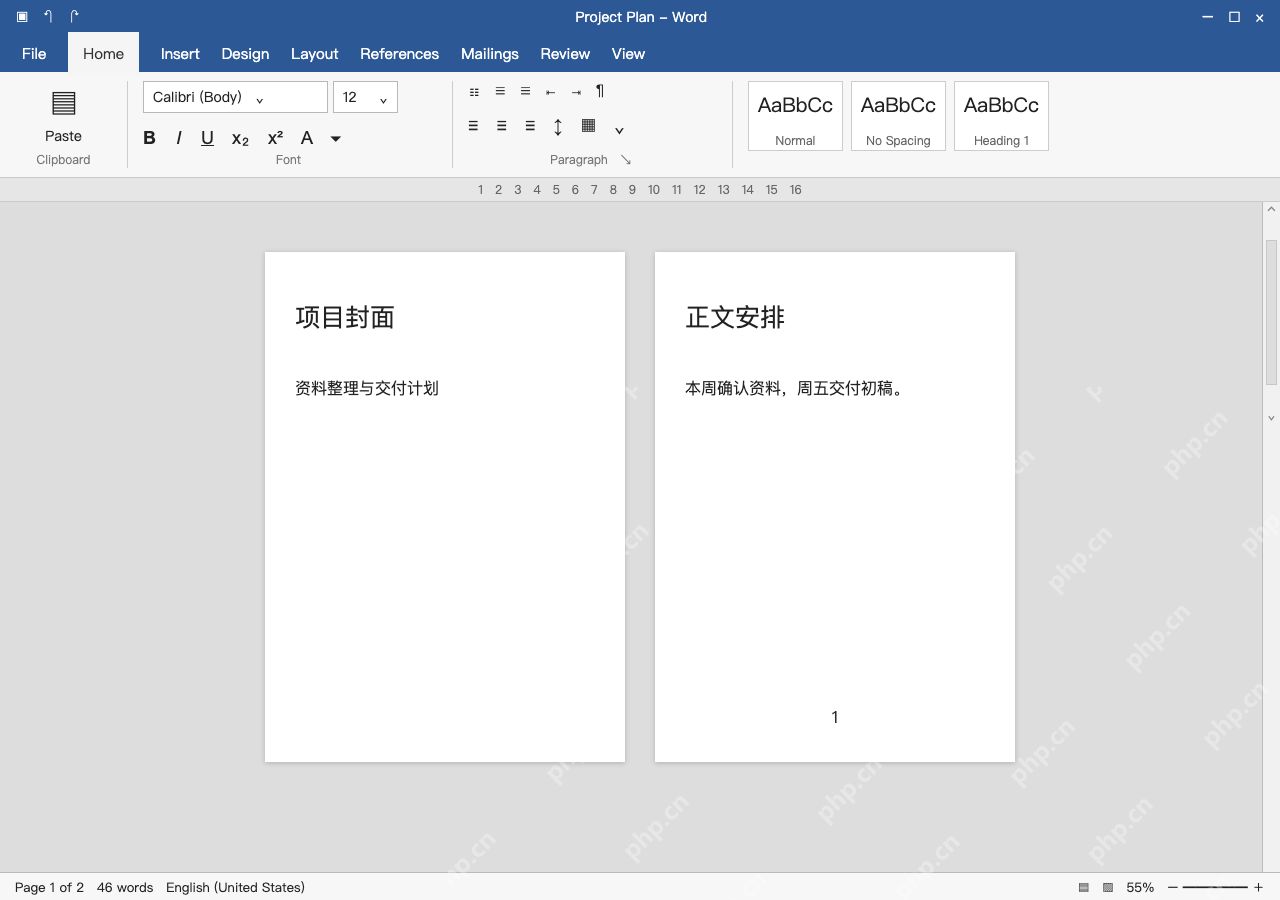This screenshot has height=900, width=1280.
Task: Insert a bullet list
Action: coord(474,92)
